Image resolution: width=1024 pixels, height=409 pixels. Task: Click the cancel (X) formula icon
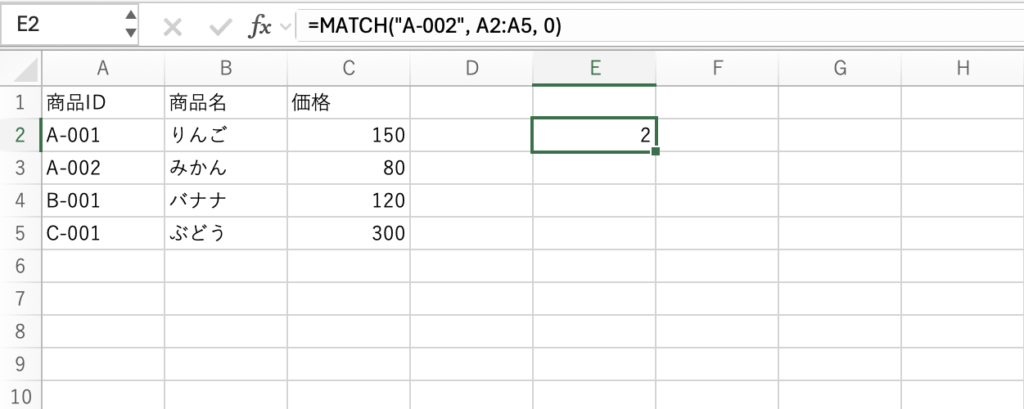point(172,26)
